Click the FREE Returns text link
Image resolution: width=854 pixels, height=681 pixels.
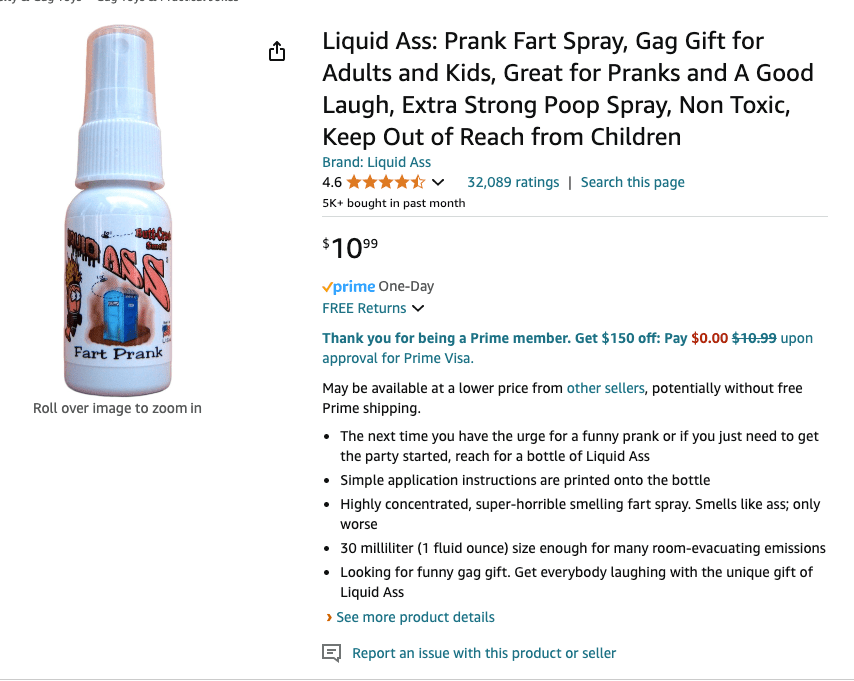point(364,308)
